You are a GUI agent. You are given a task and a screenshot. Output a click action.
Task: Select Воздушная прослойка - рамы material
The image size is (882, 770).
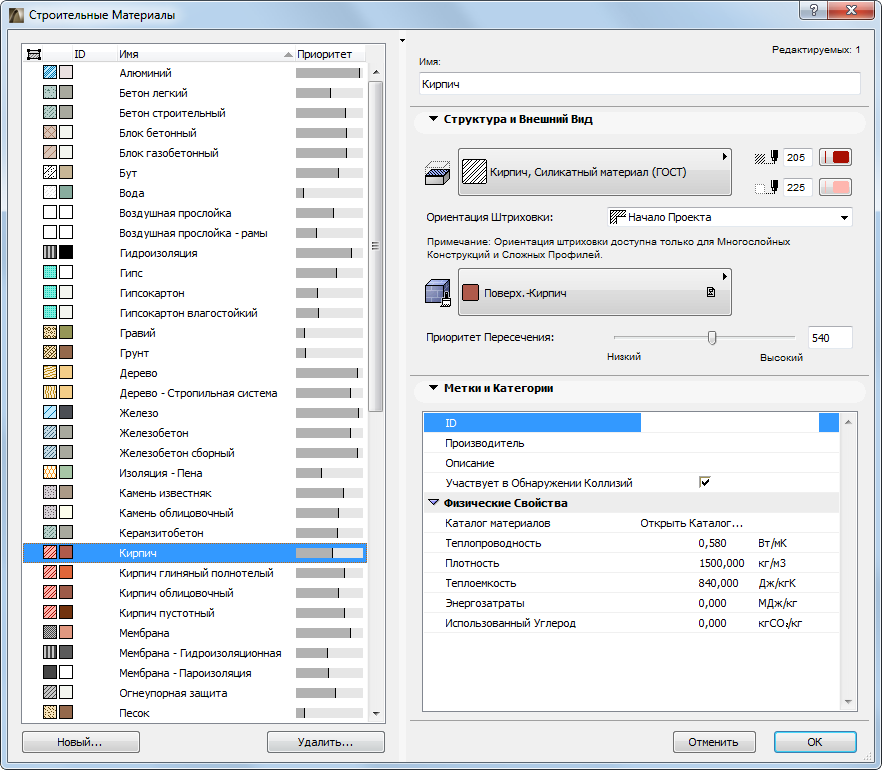point(193,233)
